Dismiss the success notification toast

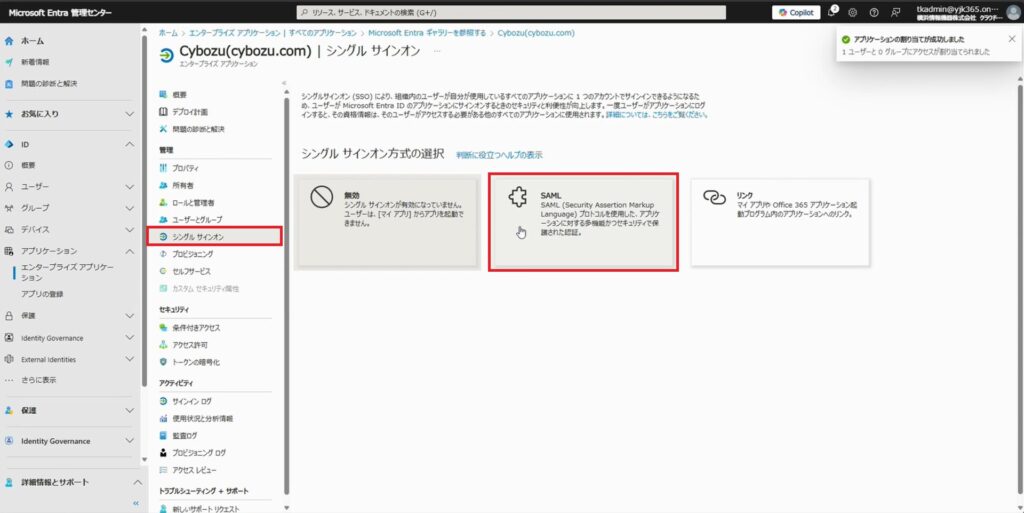(1011, 38)
